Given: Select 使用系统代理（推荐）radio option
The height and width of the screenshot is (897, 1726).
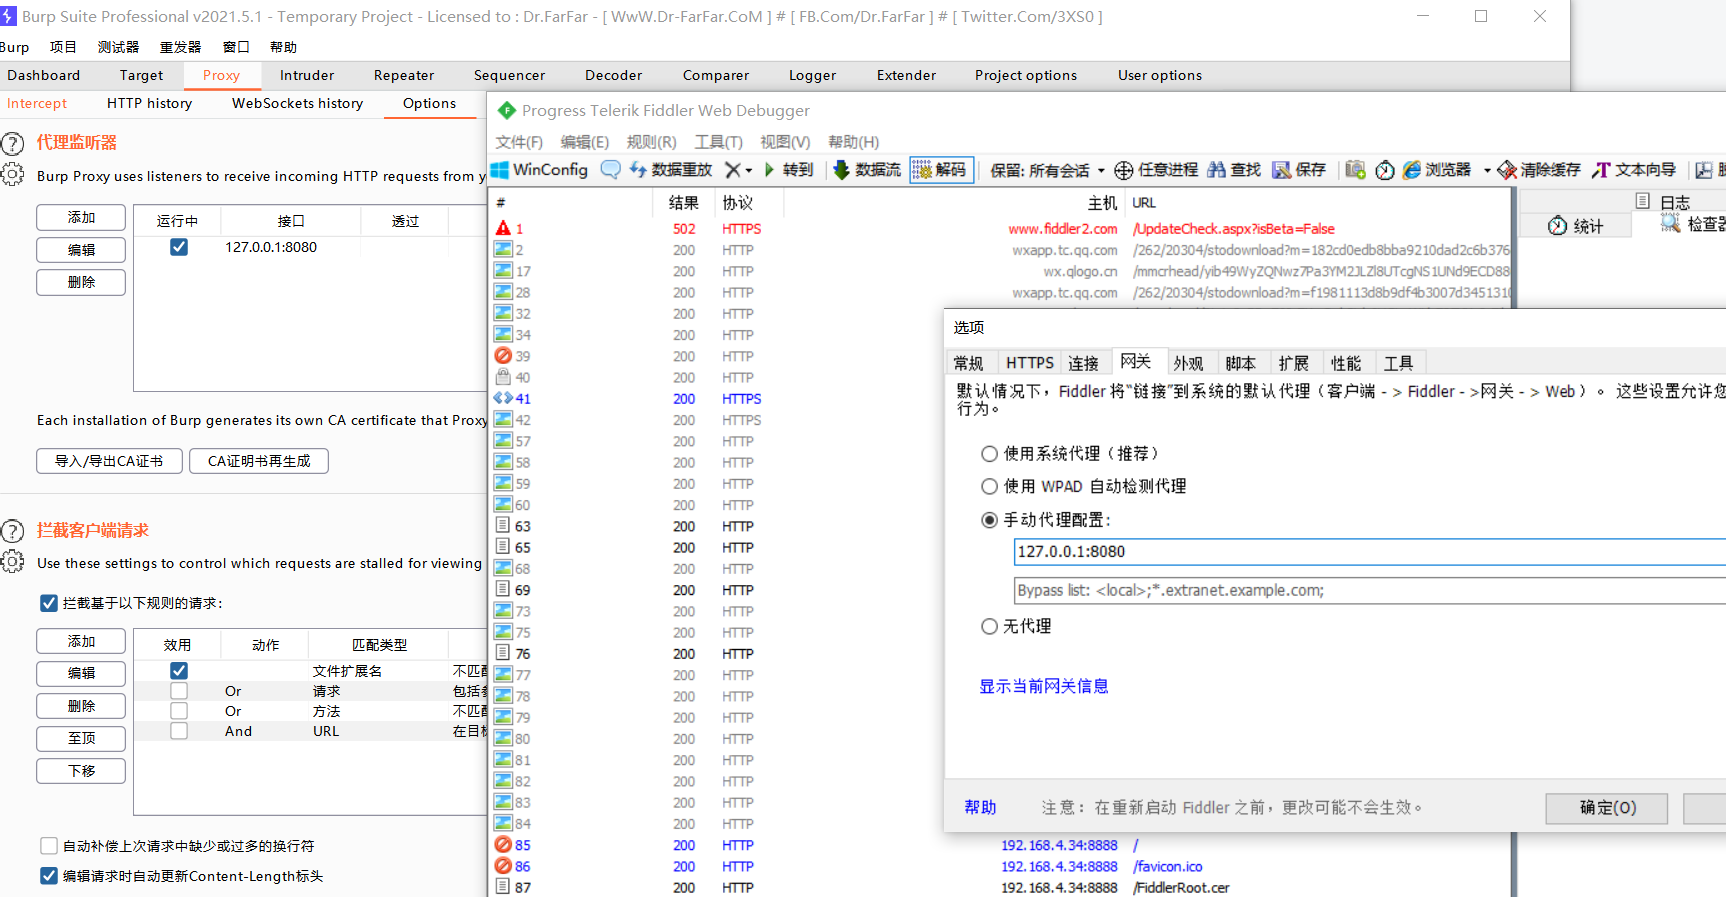Looking at the screenshot, I should pyautogui.click(x=989, y=454).
